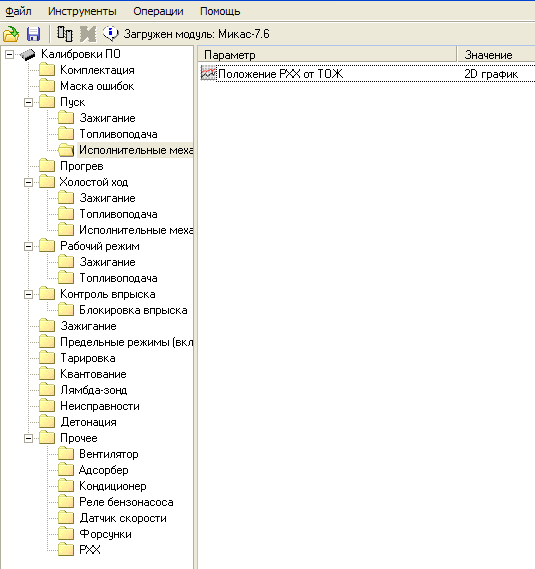Select the top-level Зажигание folder
Image resolution: width=535 pixels, height=569 pixels.
88,326
